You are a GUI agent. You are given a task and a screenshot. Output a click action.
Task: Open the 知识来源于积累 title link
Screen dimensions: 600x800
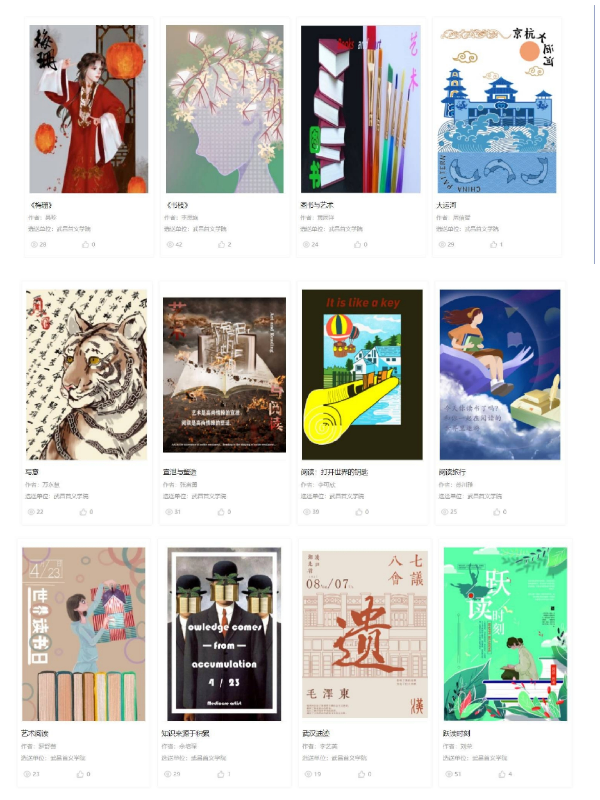185,733
